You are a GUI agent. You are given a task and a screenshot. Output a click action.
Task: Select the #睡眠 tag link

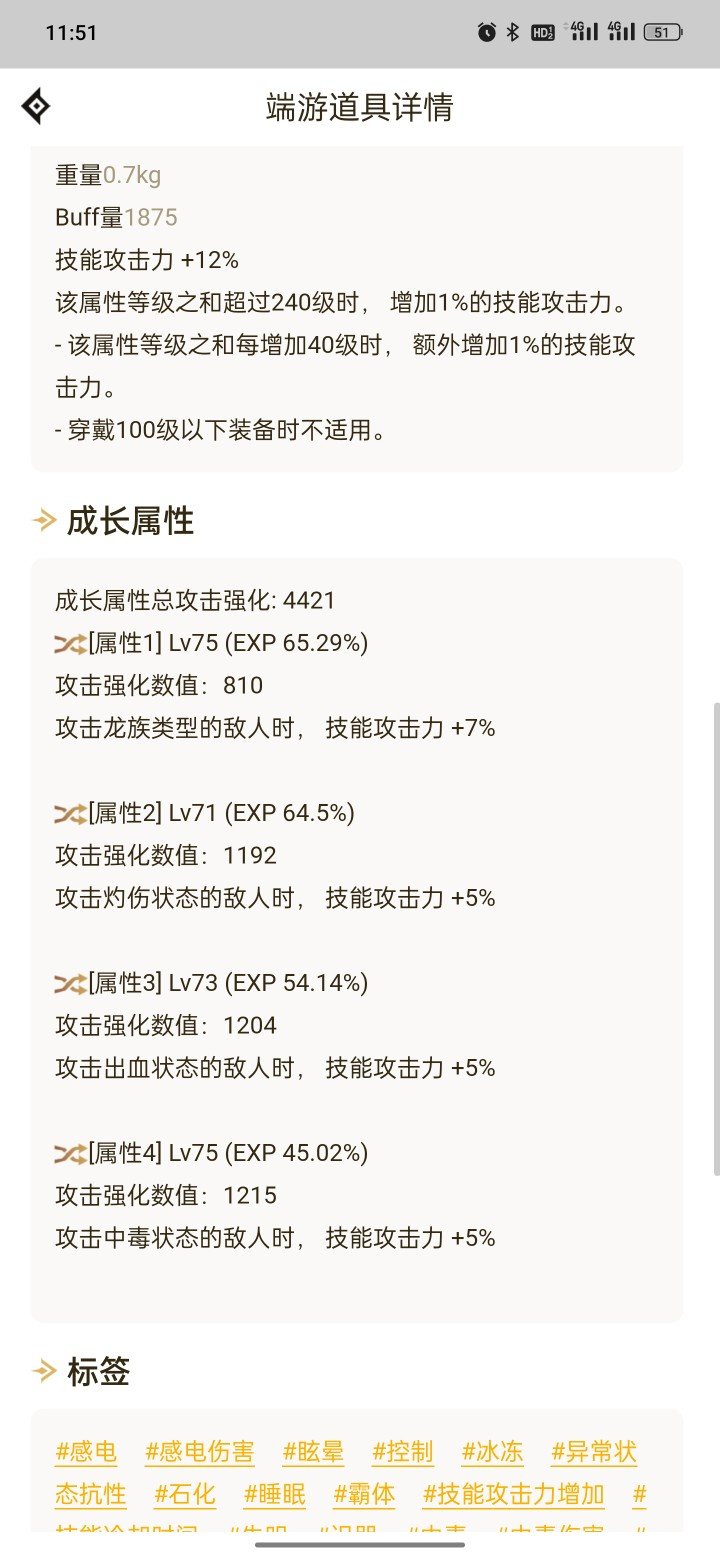point(275,1495)
